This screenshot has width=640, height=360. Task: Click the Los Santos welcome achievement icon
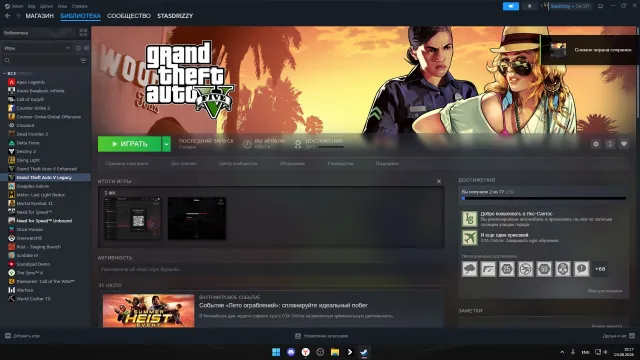pyautogui.click(x=469, y=219)
